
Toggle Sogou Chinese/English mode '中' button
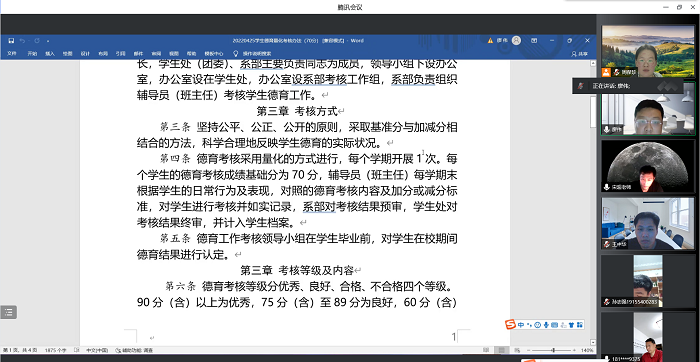(x=521, y=325)
